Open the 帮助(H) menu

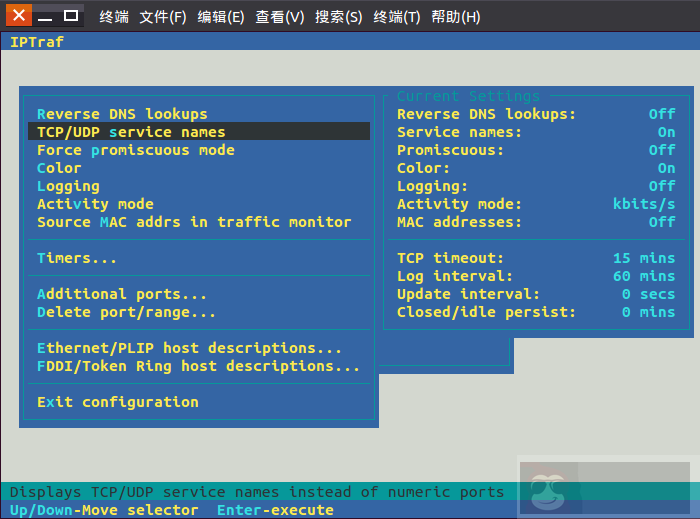pos(456,17)
